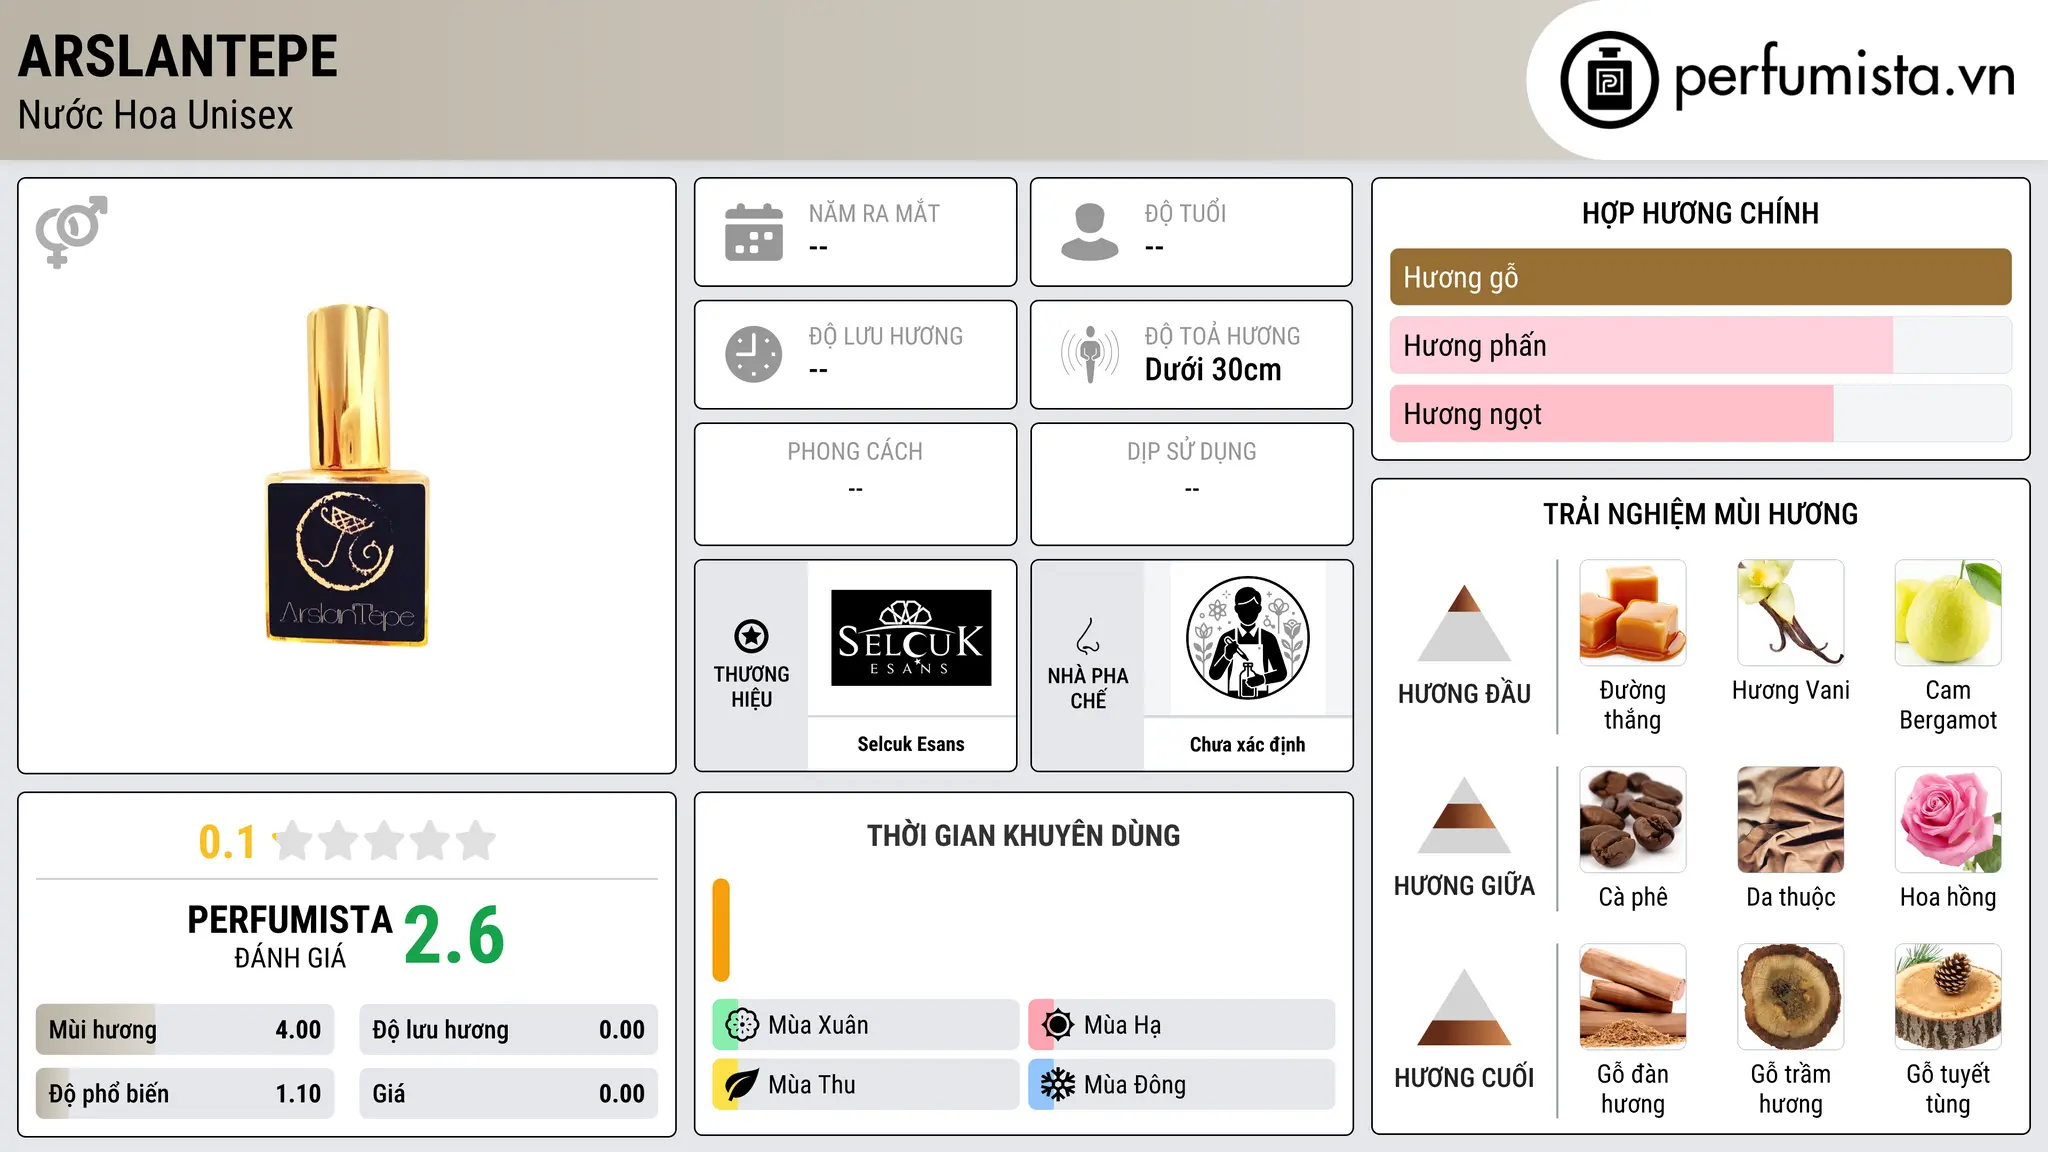Click the calendar icon beside Năm ra mắt
Image resolution: width=2048 pixels, height=1152 pixels.
[x=754, y=232]
